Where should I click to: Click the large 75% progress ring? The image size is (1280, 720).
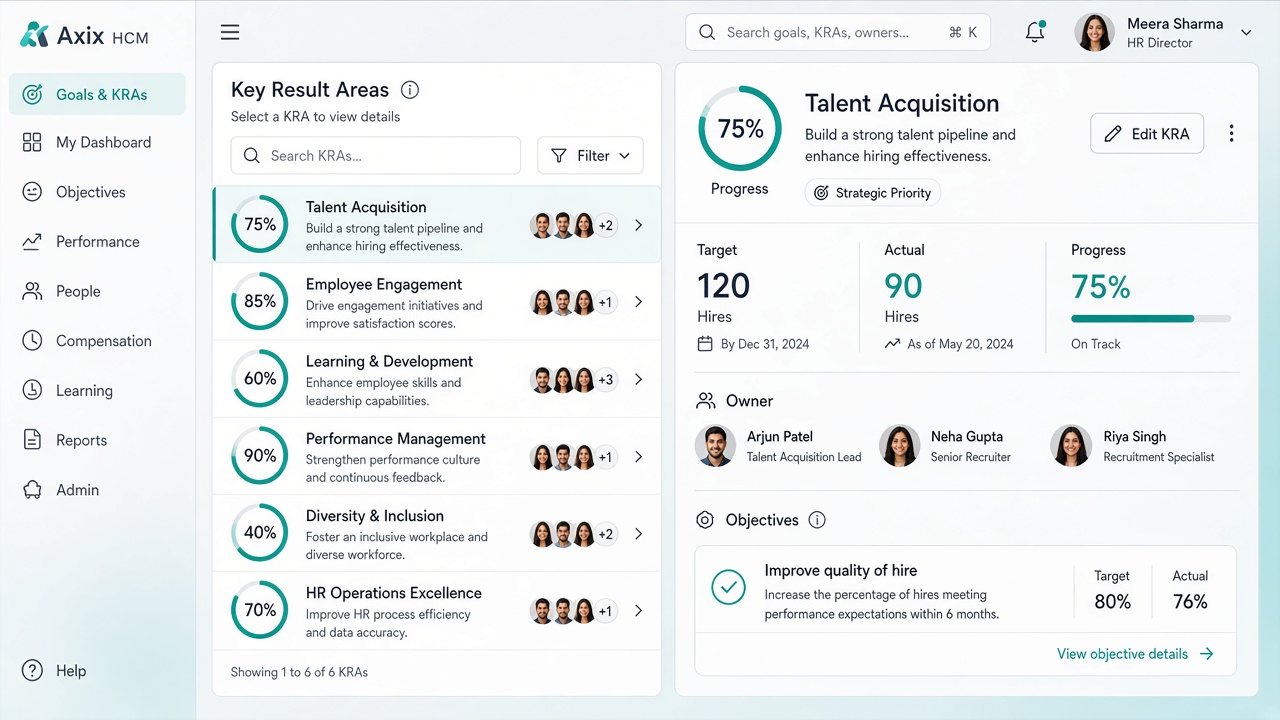coord(740,128)
